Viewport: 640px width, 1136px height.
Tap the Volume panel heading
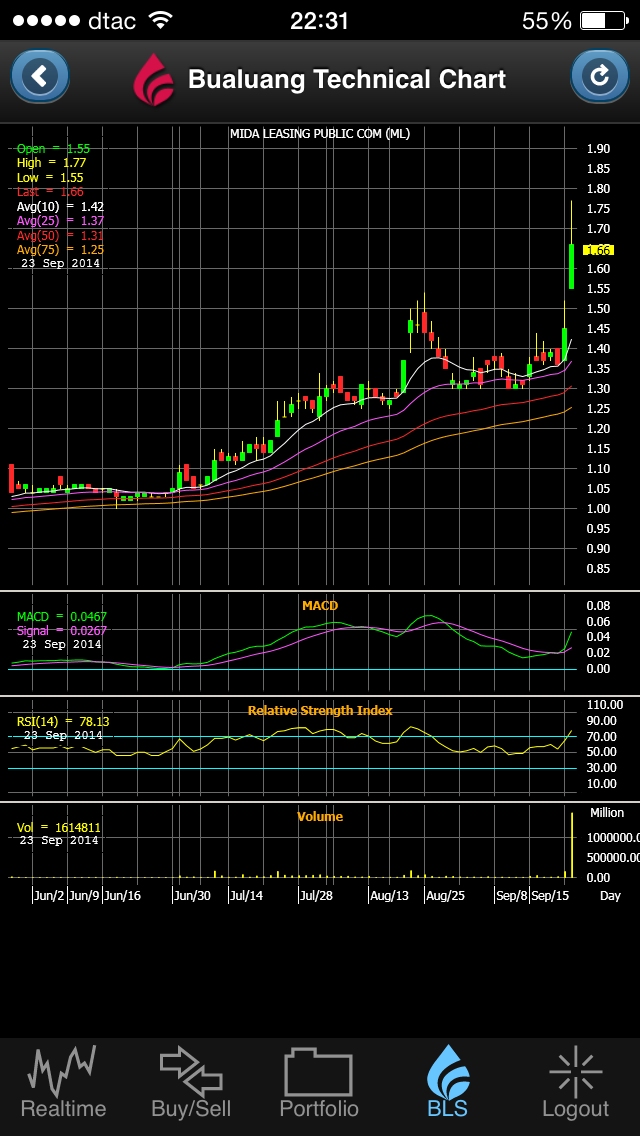320,816
